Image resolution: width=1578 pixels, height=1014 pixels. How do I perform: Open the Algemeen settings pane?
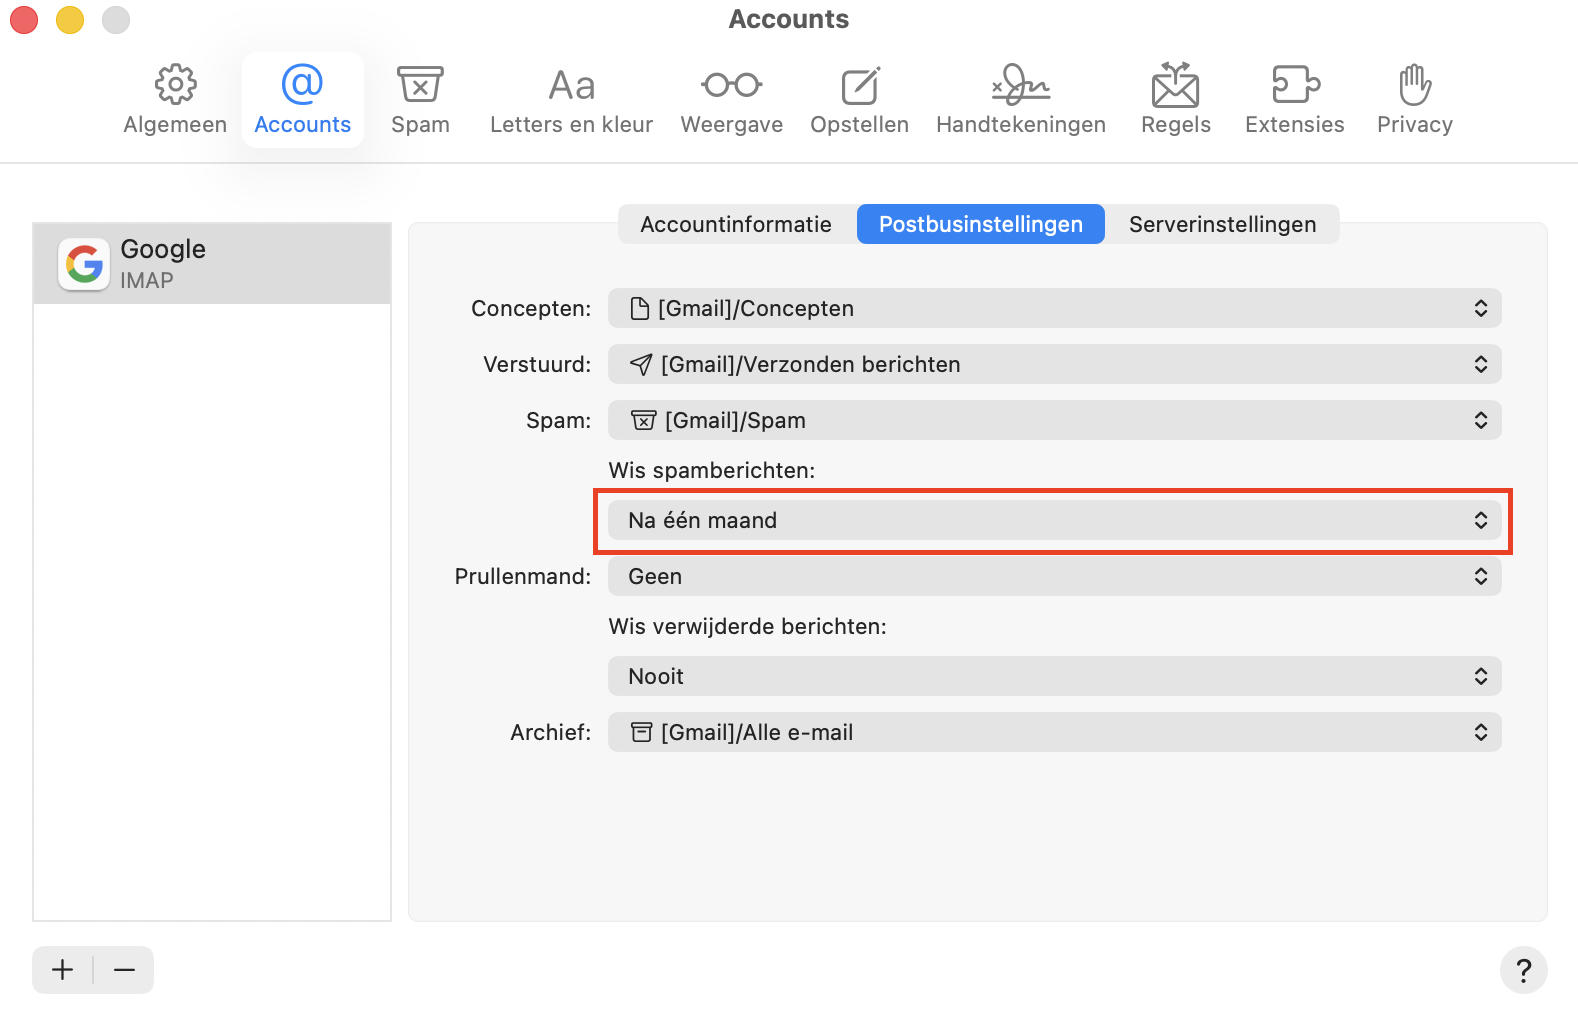click(175, 100)
